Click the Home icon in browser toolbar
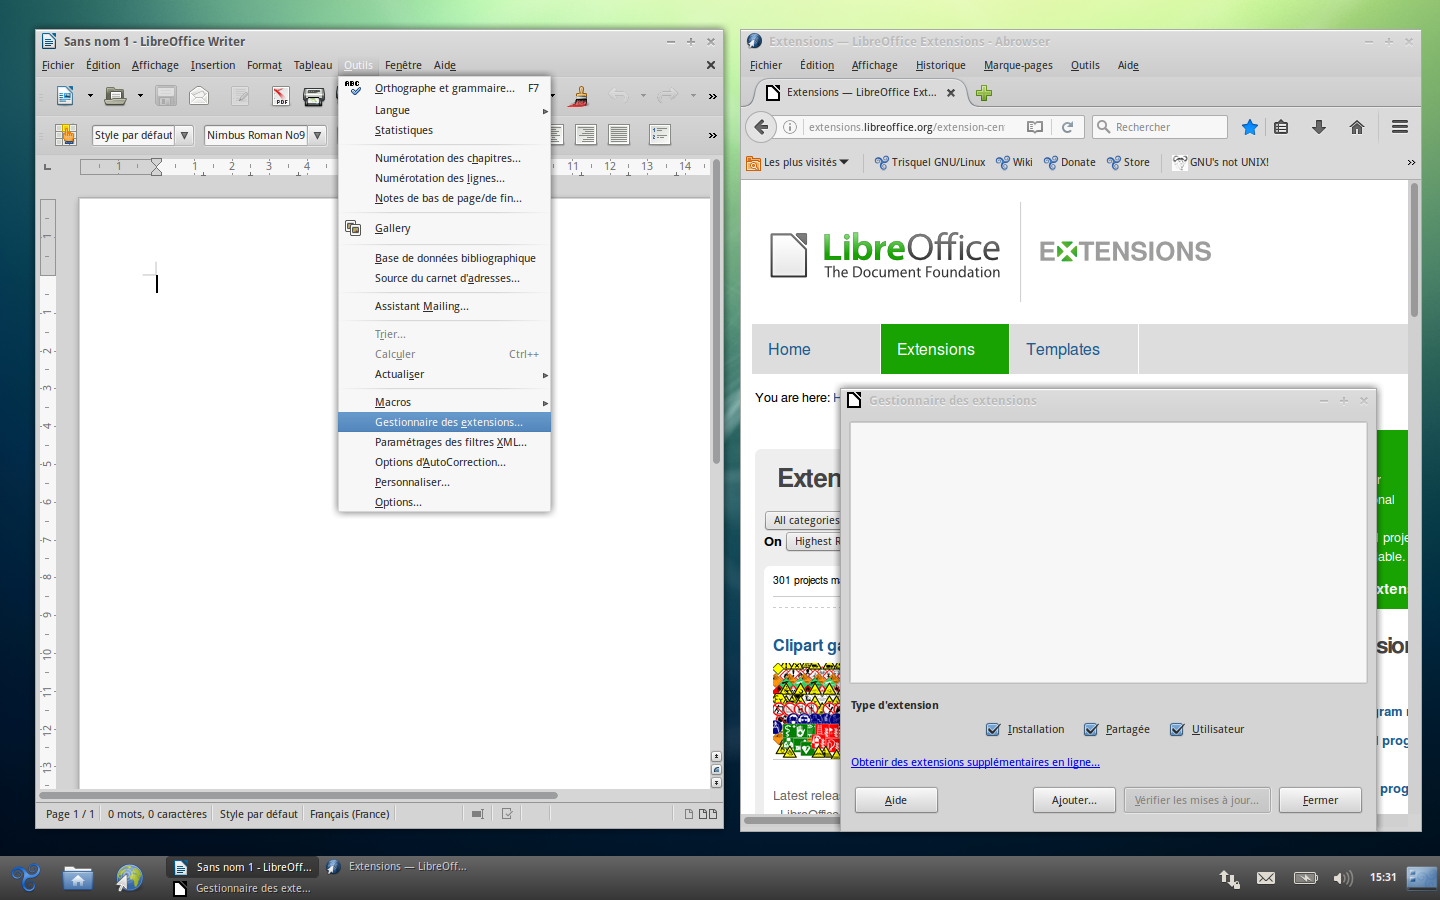 [1357, 127]
